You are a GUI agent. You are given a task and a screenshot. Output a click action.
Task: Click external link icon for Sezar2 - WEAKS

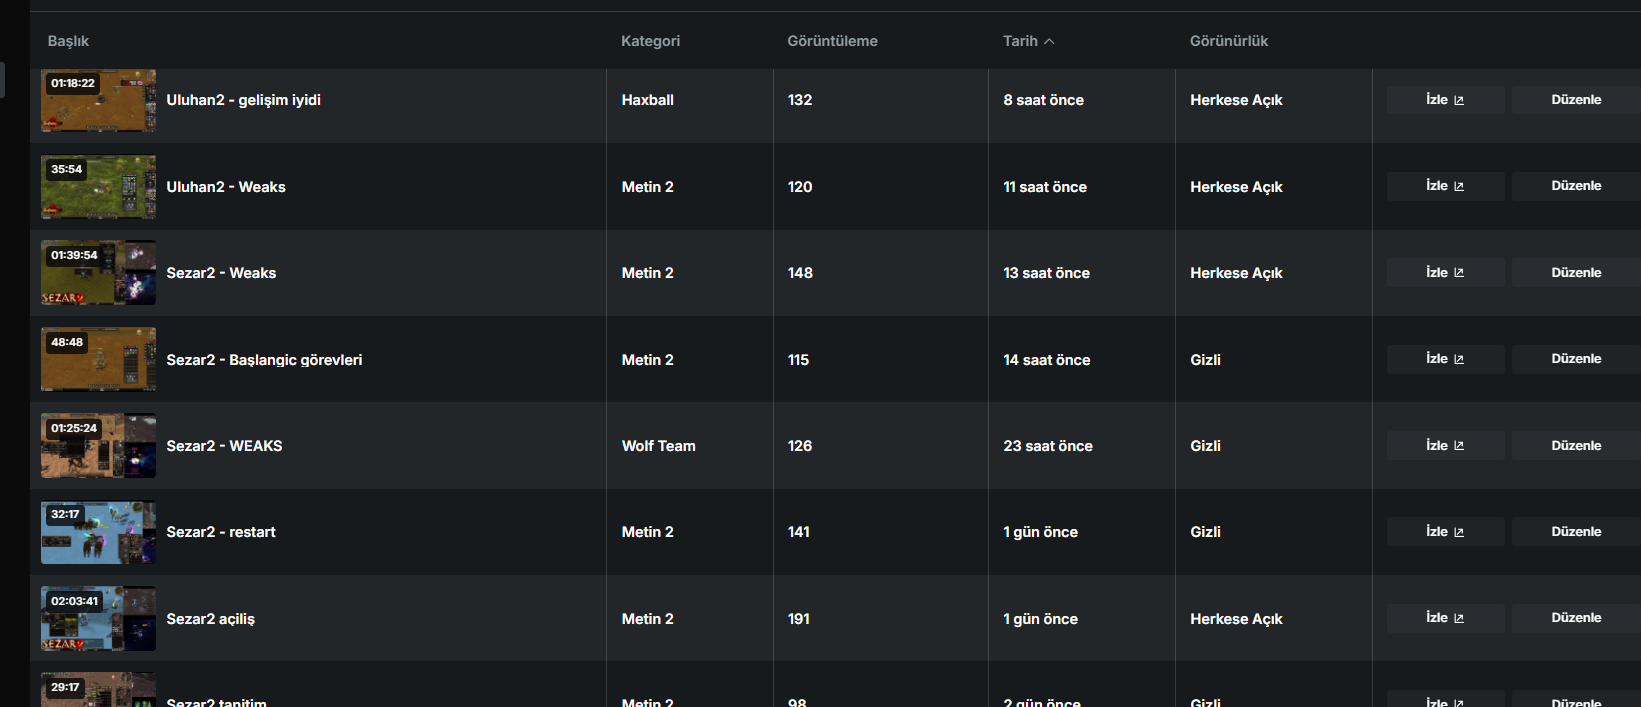1459,446
